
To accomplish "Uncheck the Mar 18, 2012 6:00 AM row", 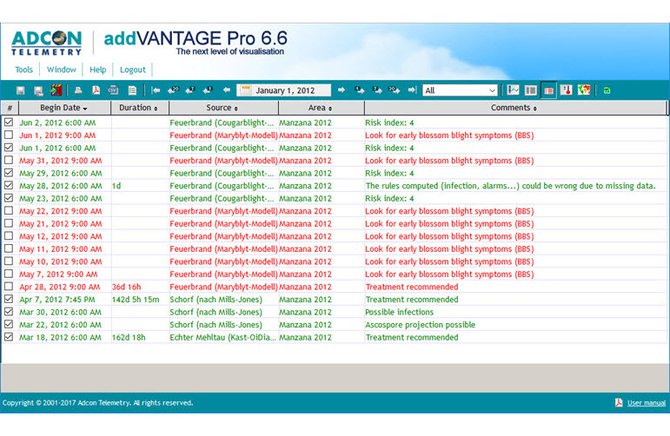I will point(9,337).
